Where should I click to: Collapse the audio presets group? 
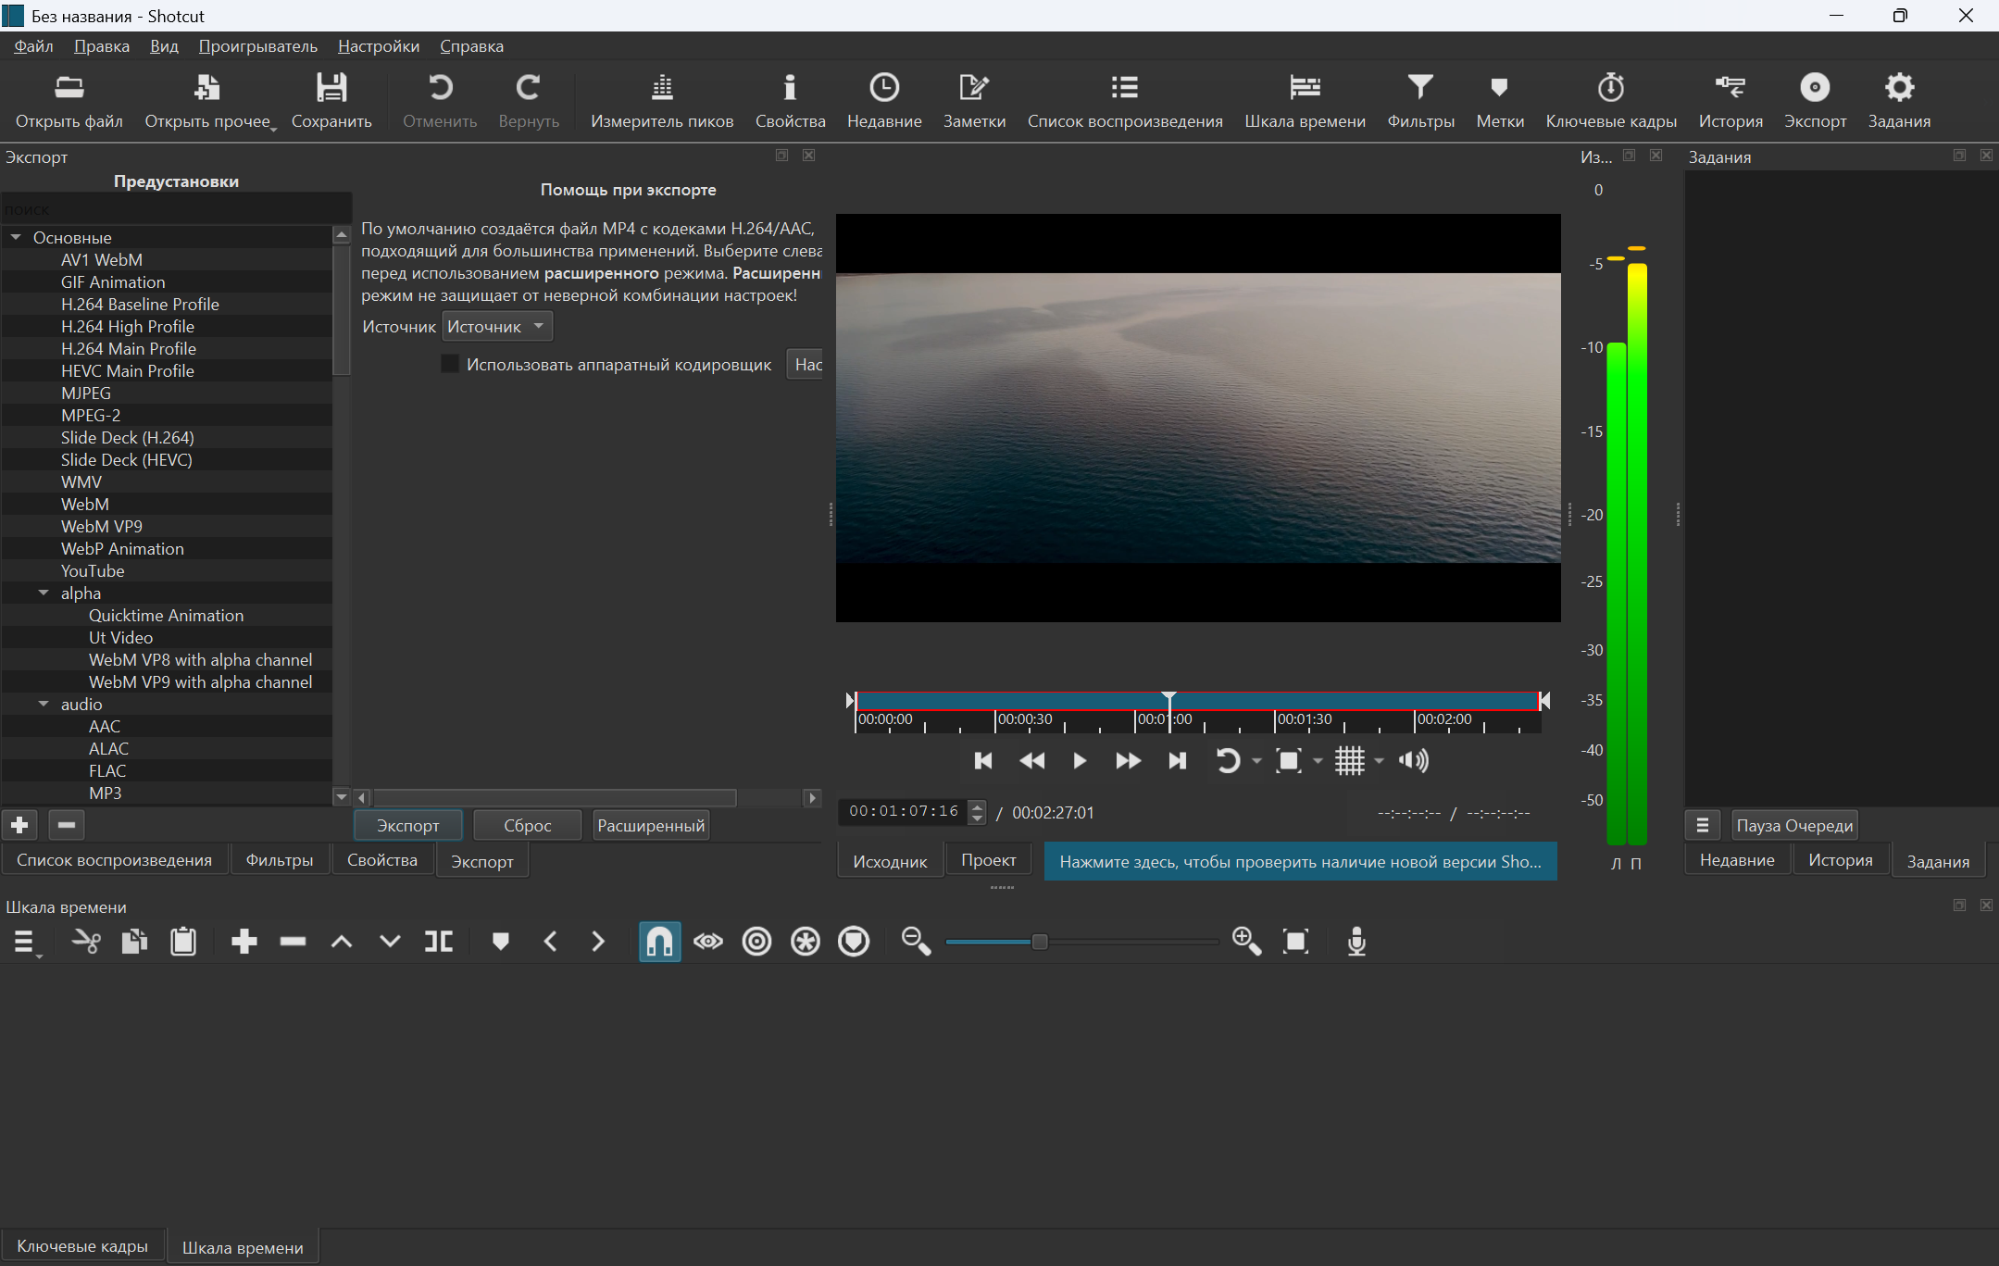(44, 704)
